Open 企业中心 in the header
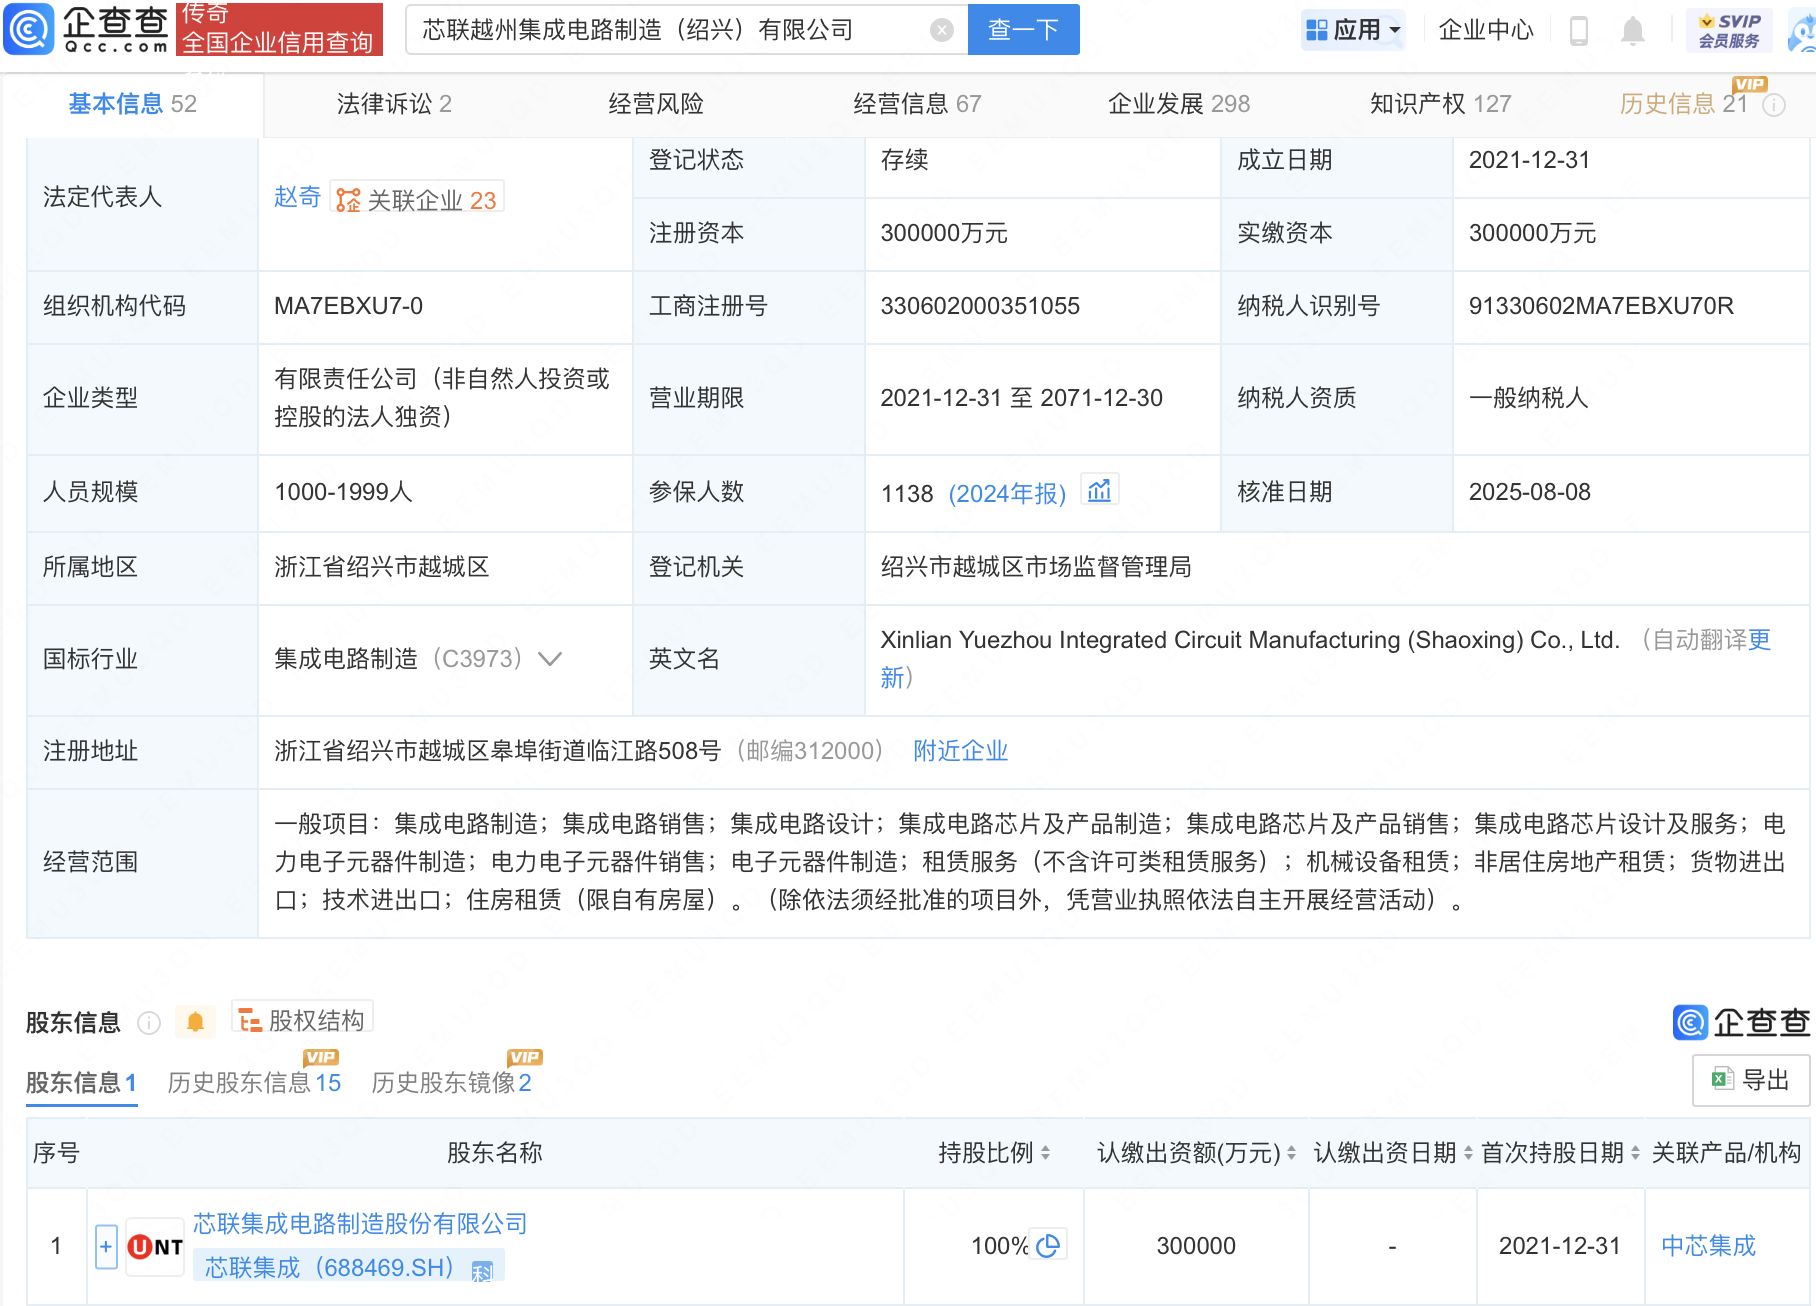The height and width of the screenshot is (1306, 1816). tap(1486, 30)
